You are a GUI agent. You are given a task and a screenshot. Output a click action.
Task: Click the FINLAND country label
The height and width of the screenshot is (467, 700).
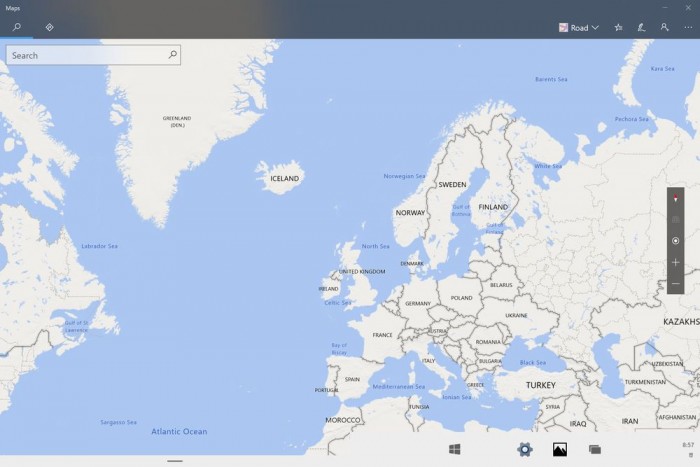click(493, 207)
